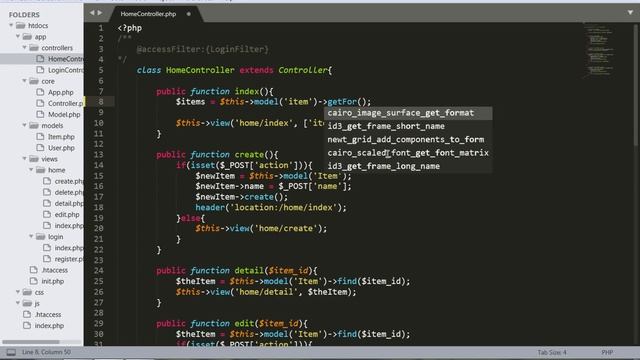Viewport: 640px width, 360px height.
Task: Open Controller.php under core folder
Action: (65, 103)
